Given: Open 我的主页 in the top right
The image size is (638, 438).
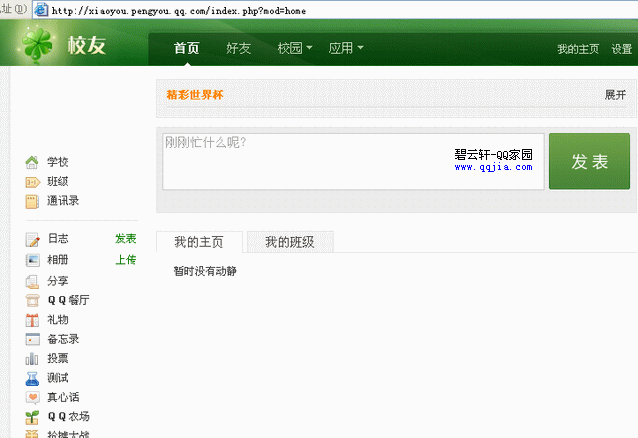Looking at the screenshot, I should (578, 49).
